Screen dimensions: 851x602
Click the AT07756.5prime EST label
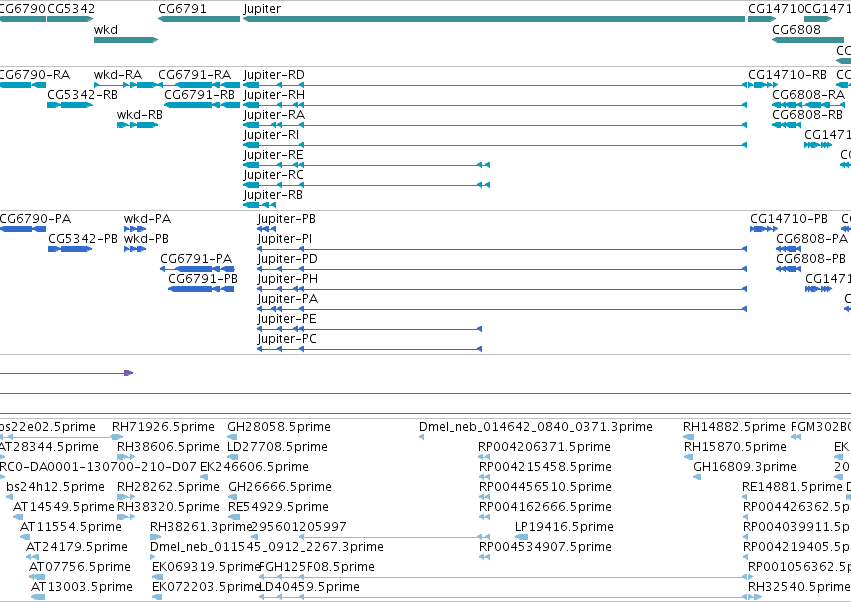[80, 568]
